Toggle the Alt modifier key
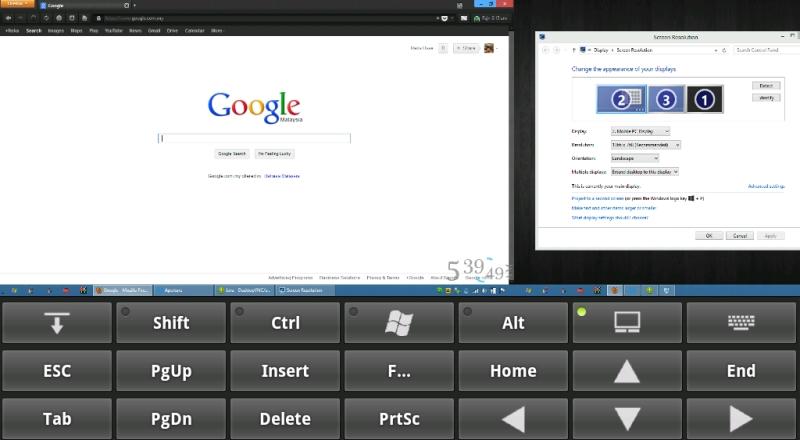 pos(513,323)
